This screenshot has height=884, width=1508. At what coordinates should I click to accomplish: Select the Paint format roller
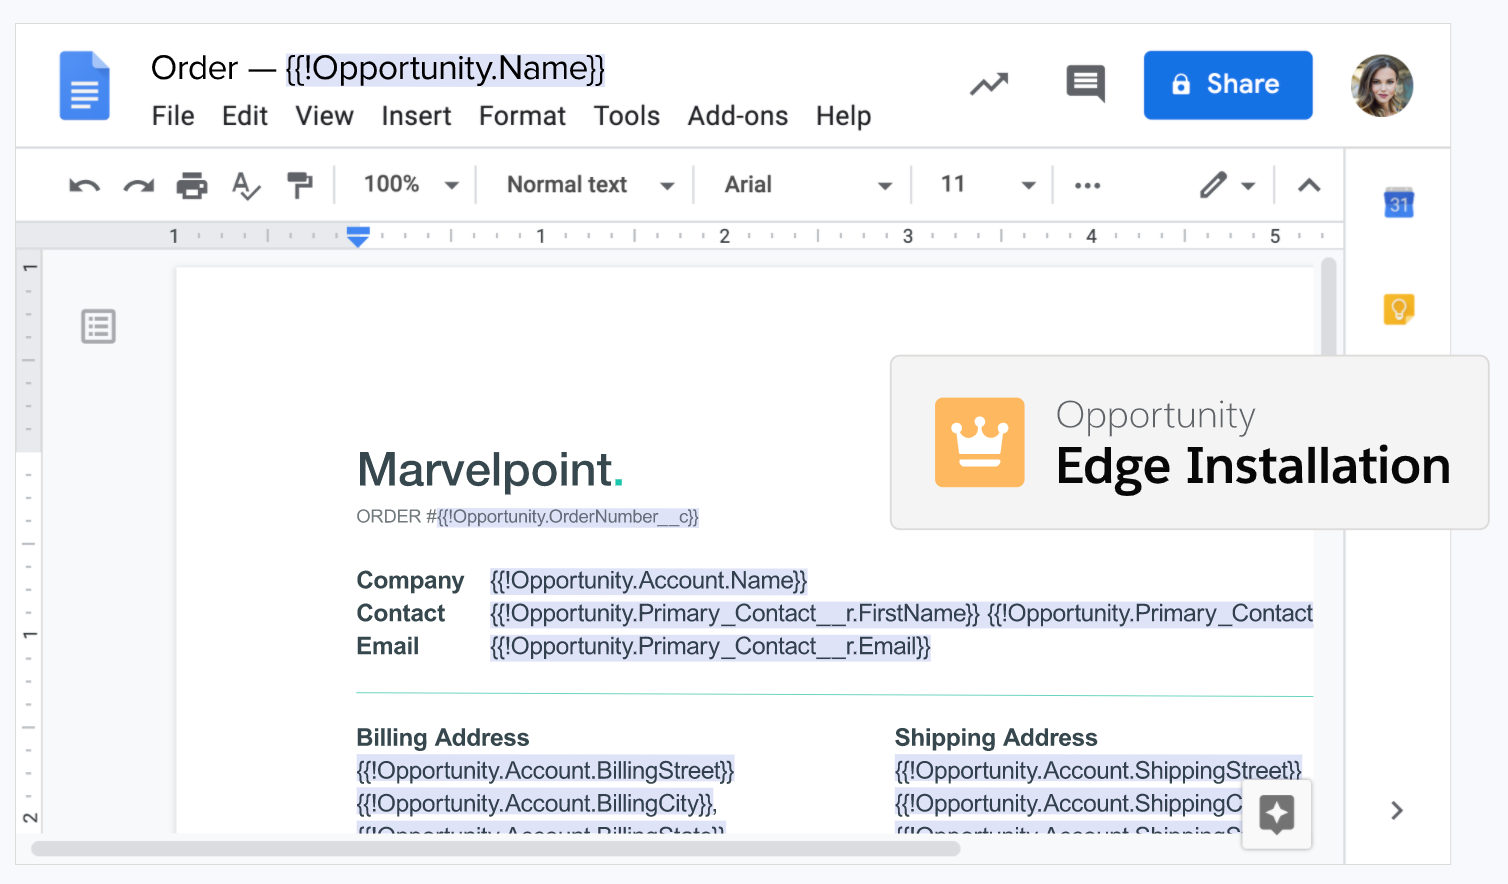click(299, 185)
